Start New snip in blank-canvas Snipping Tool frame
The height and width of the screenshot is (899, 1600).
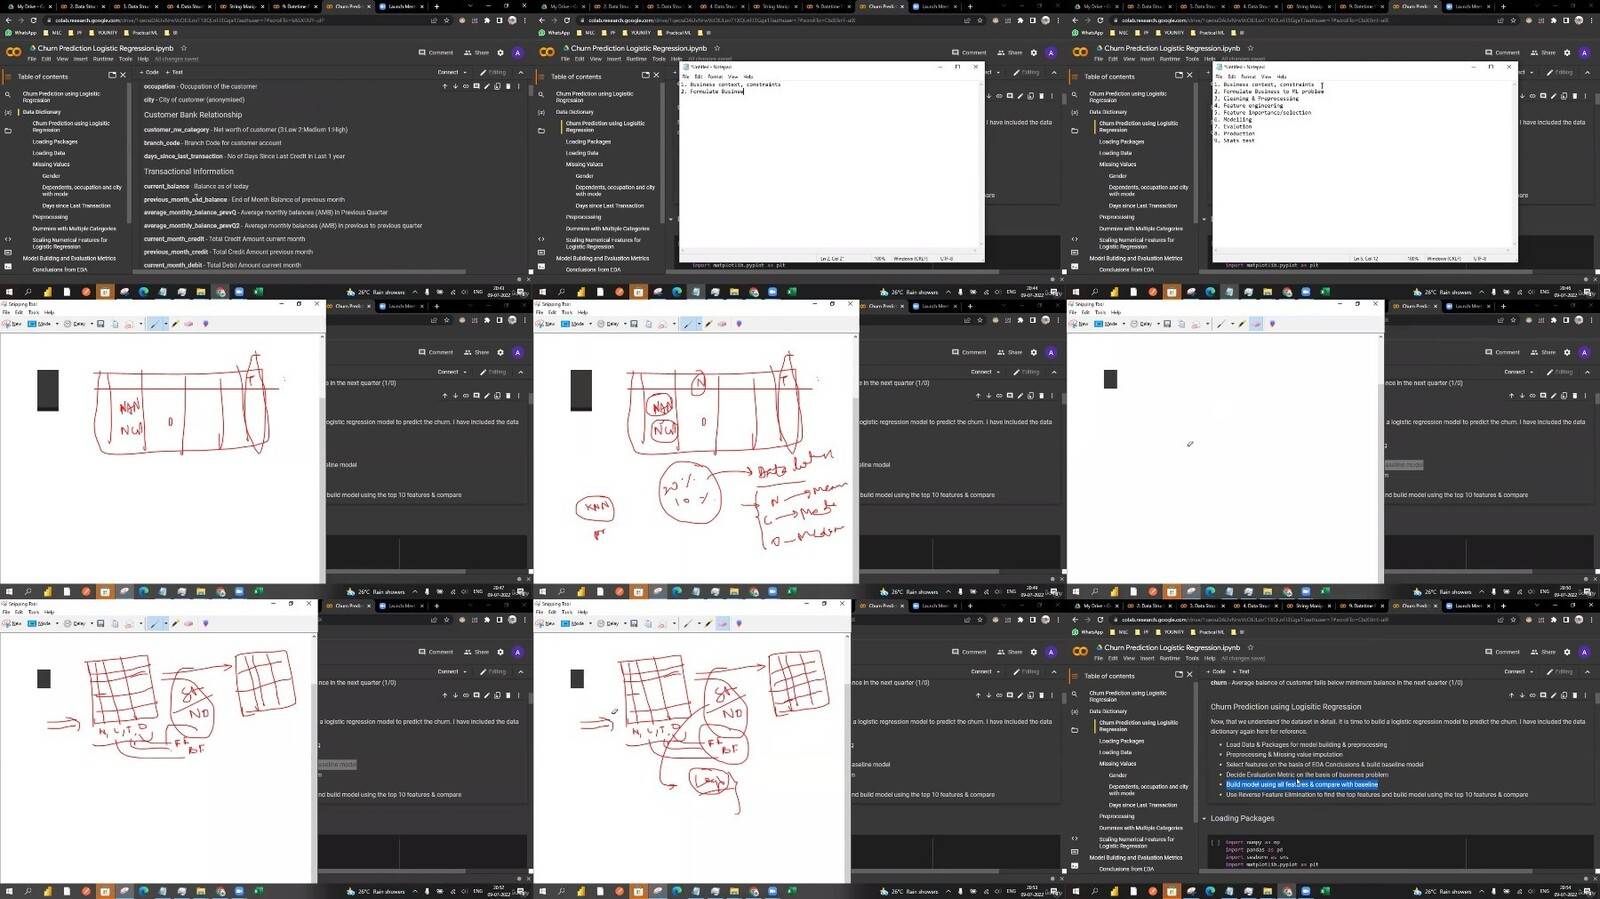point(1079,324)
